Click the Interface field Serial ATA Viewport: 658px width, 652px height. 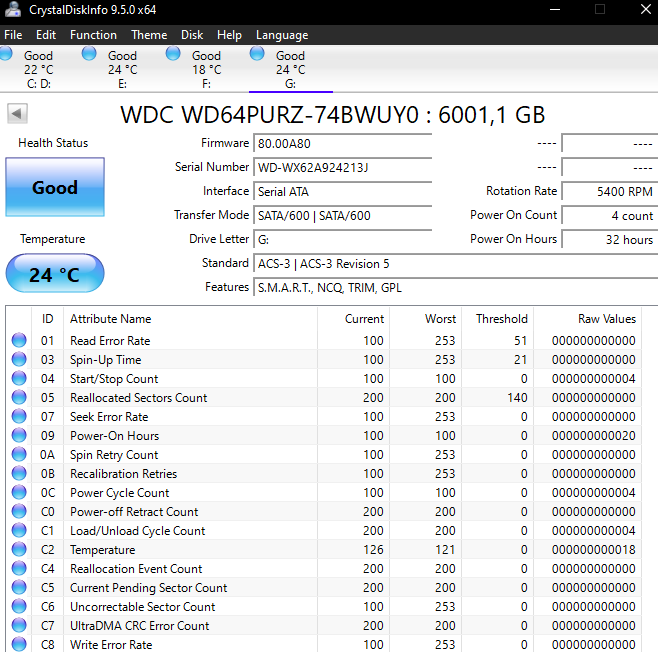tap(342, 191)
